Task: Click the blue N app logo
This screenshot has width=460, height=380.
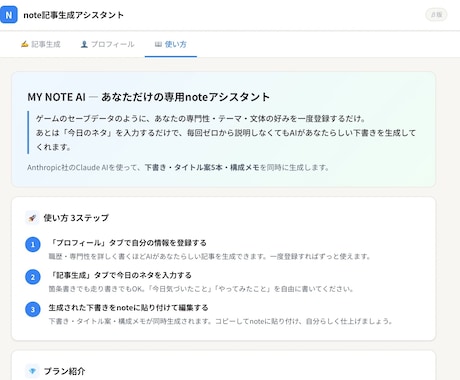Action: coord(9,15)
